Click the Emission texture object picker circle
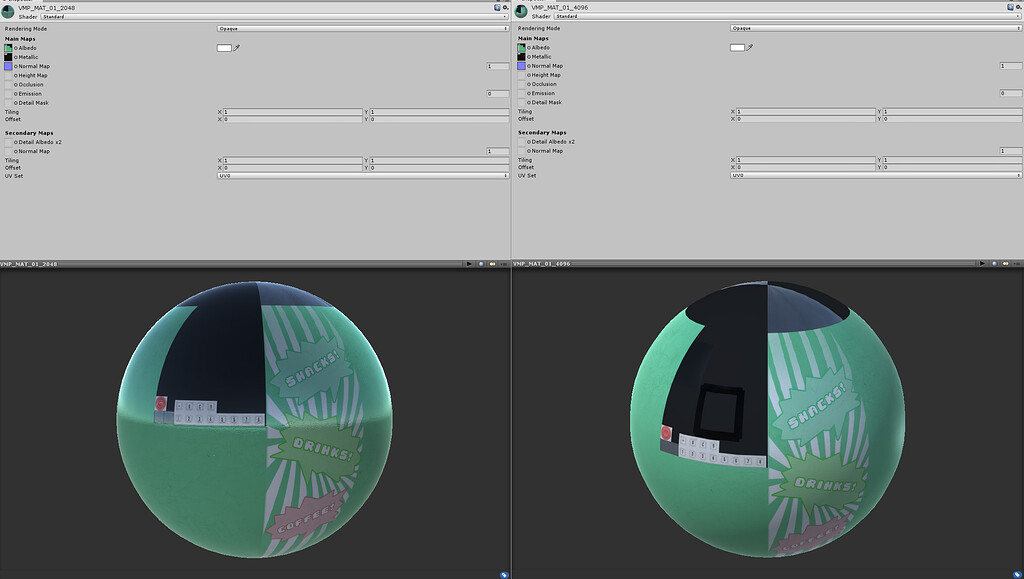The width and height of the screenshot is (1024, 579). [17, 93]
